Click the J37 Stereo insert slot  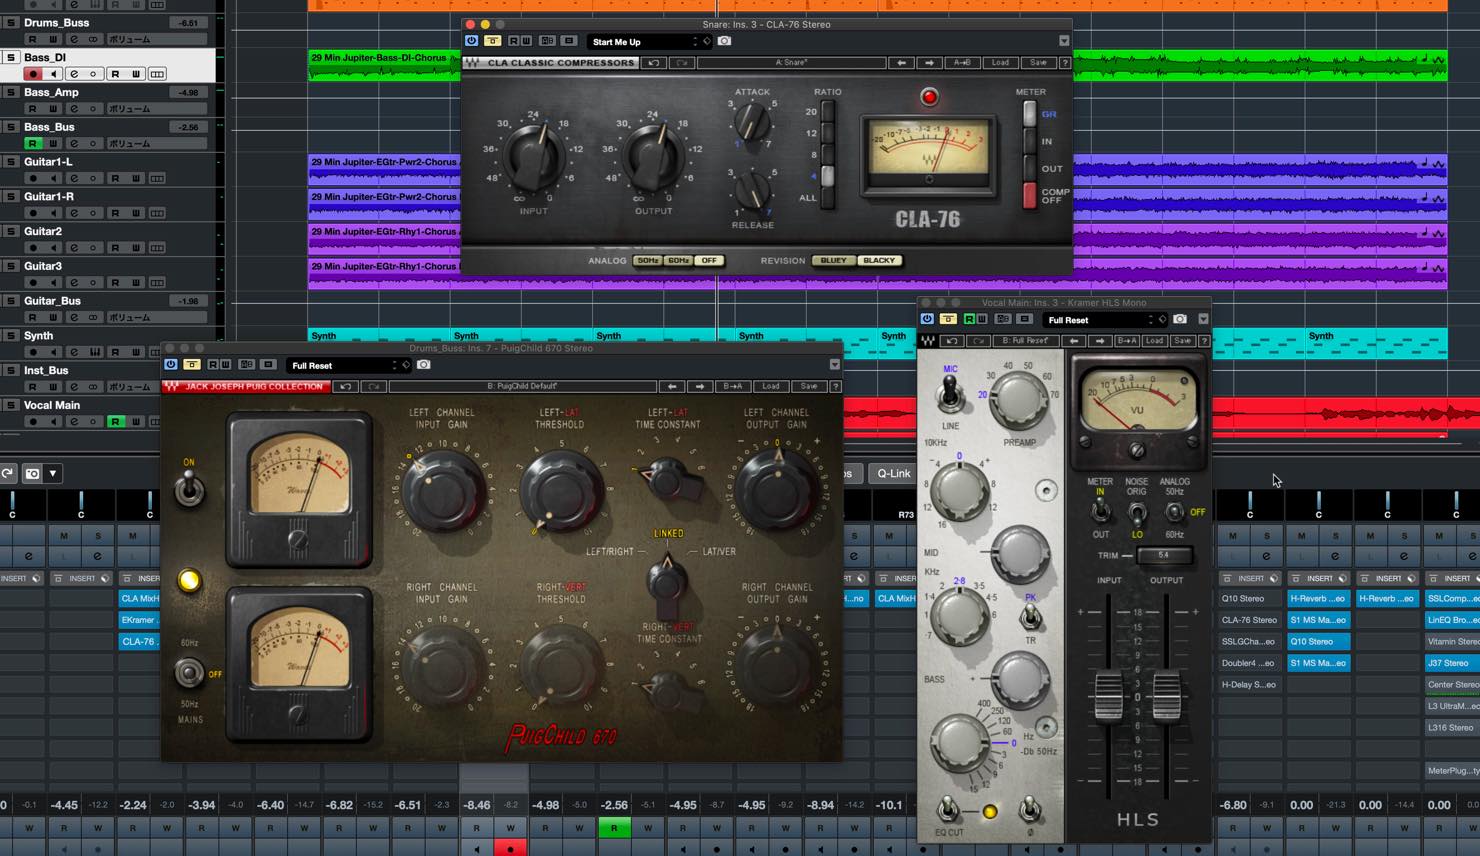(x=1452, y=663)
